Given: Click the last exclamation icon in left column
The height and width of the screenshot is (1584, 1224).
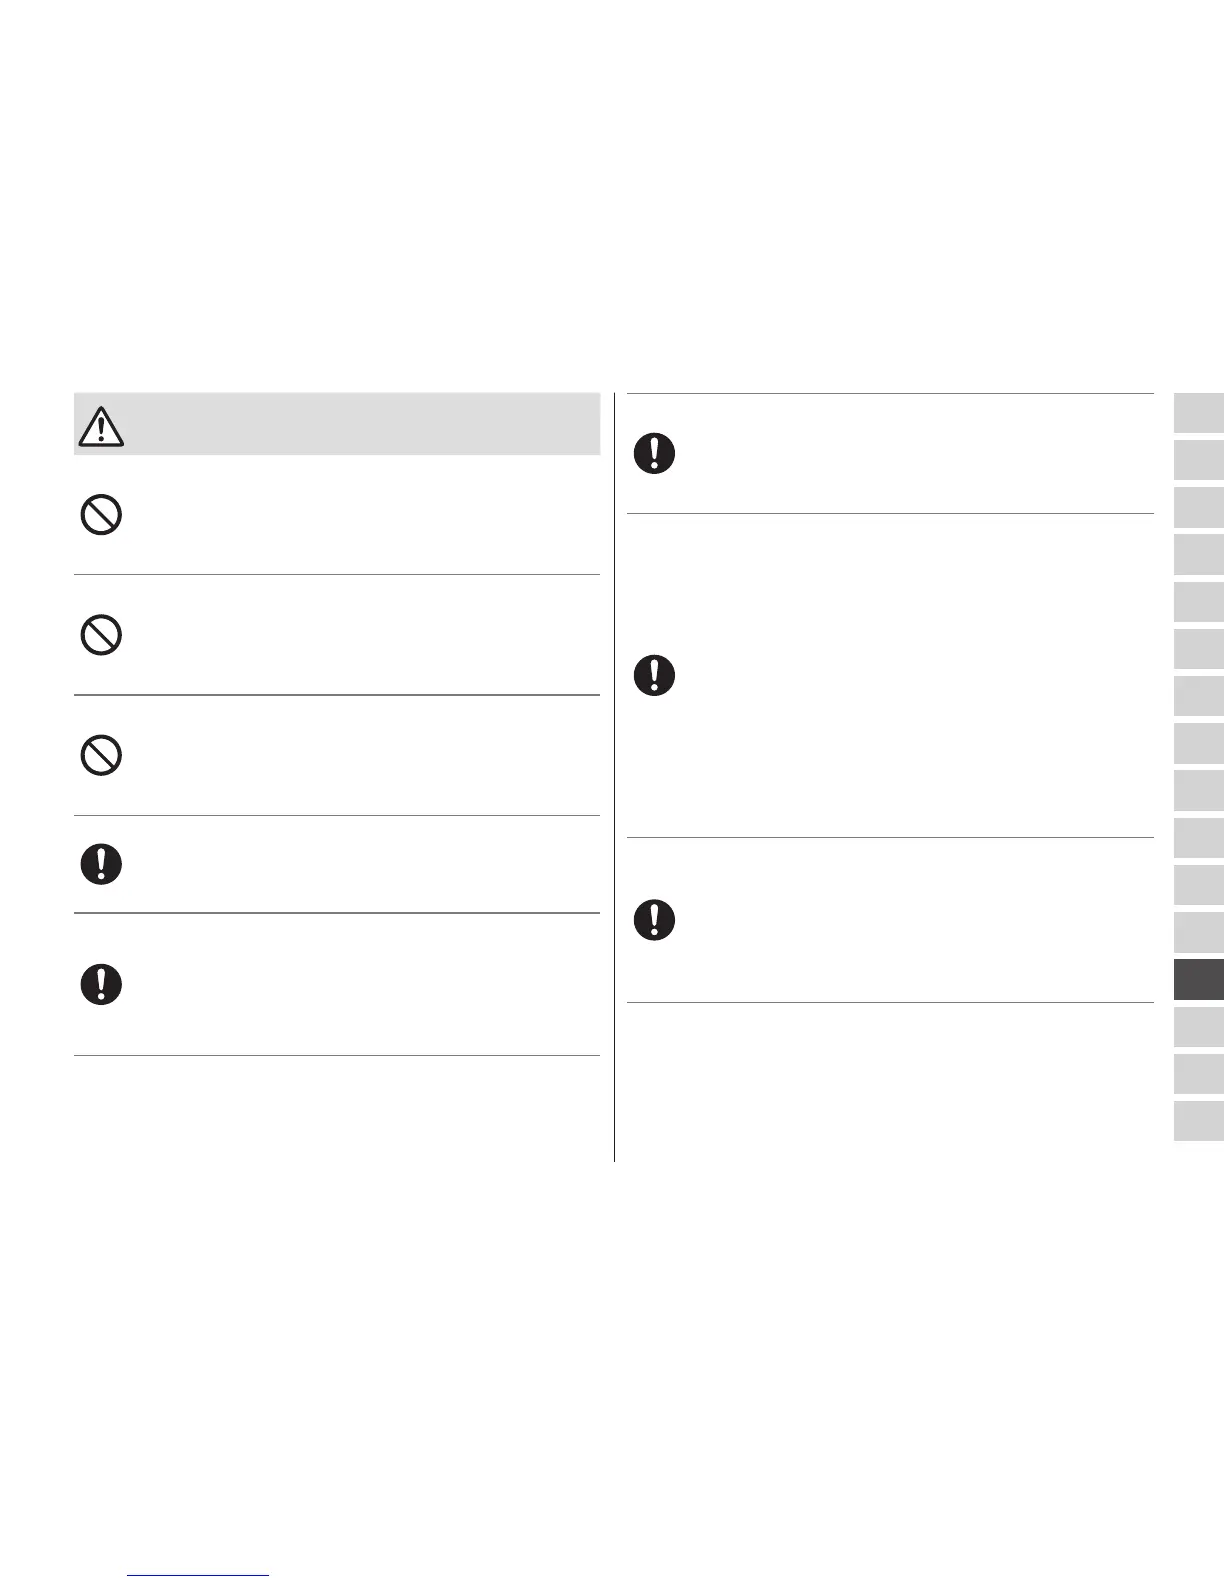Looking at the screenshot, I should (101, 984).
